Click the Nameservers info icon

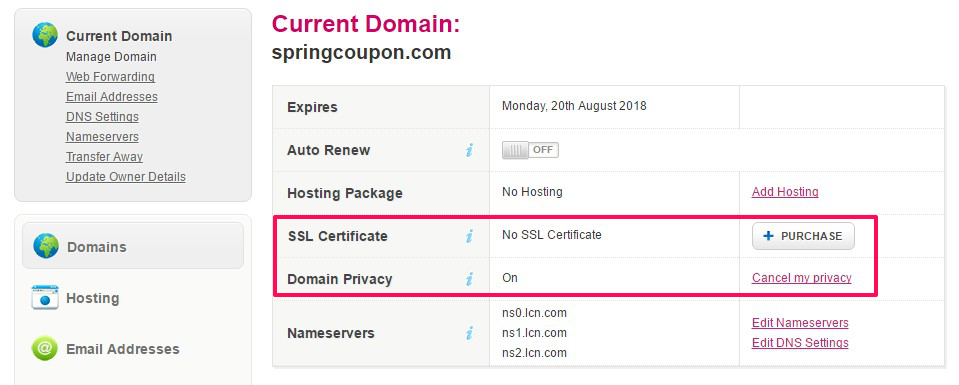tap(469, 333)
